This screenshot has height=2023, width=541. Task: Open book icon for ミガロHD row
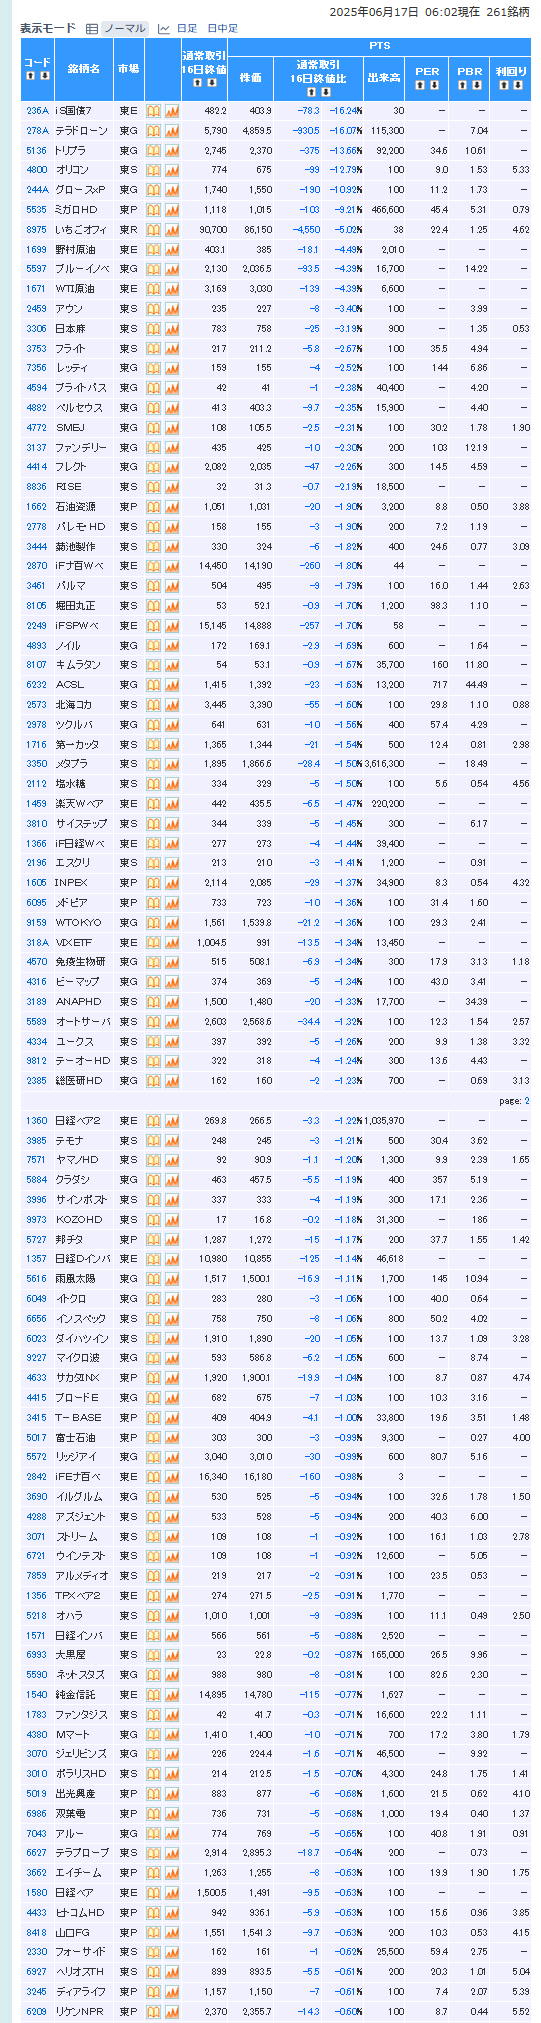pyautogui.click(x=154, y=210)
